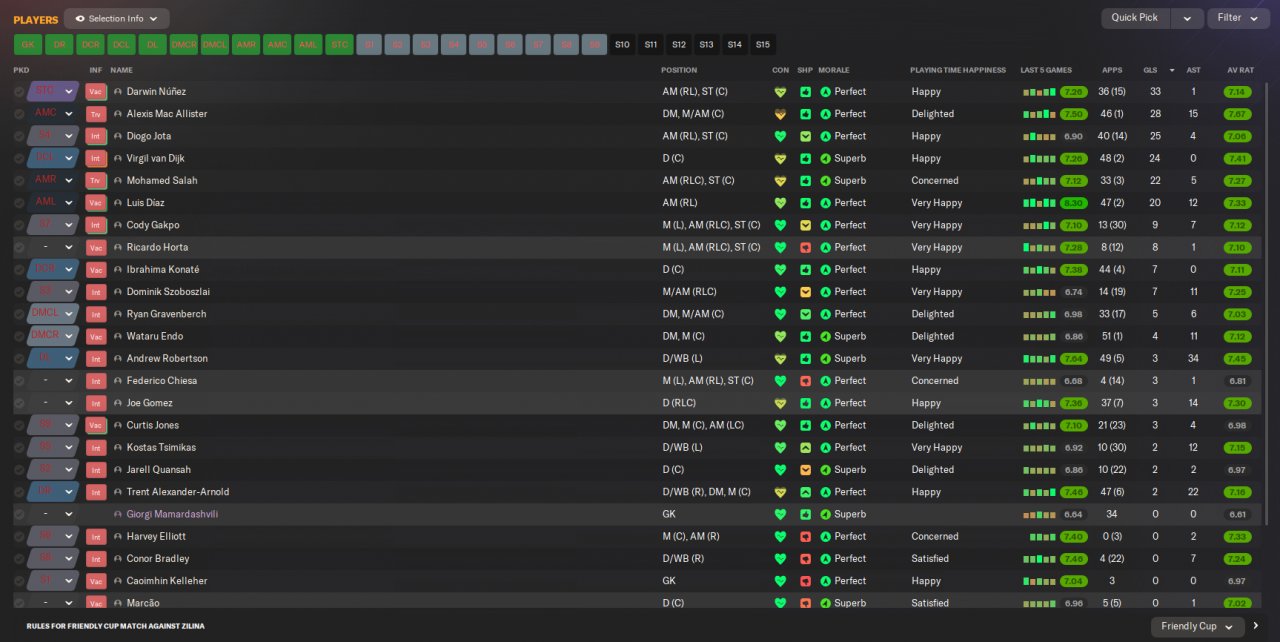The image size is (1280, 642).
Task: Toggle the picked checkmark for Virgil van Dijk
Action: [x=19, y=158]
